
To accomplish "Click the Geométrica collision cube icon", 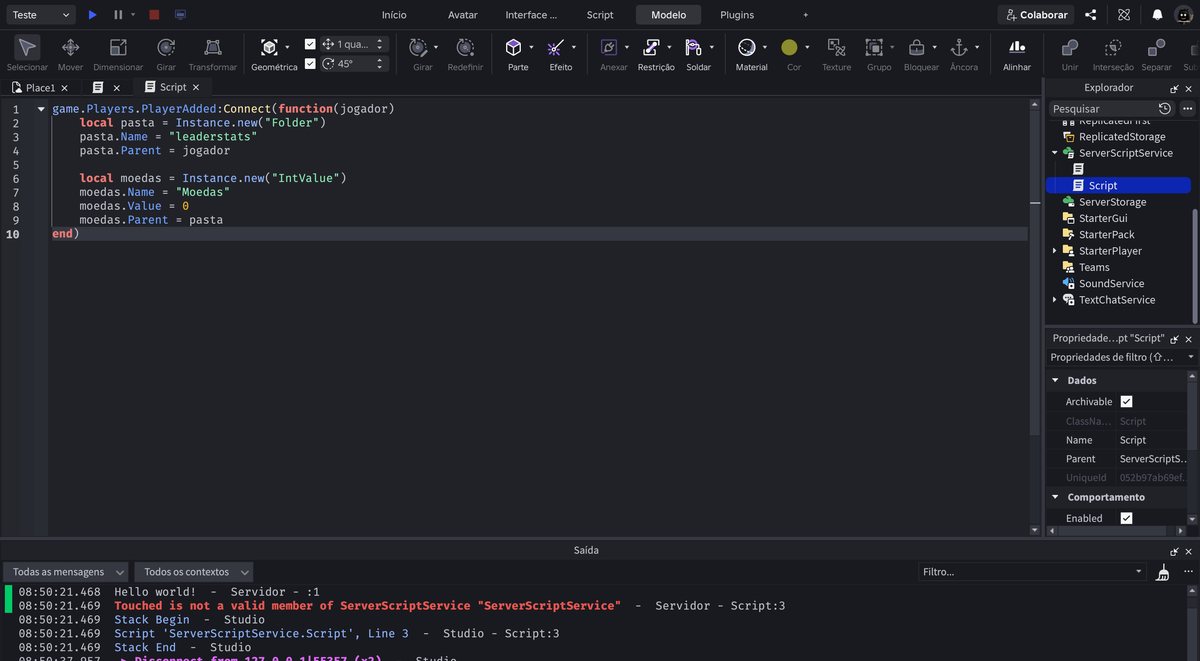I will pyautogui.click(x=269, y=47).
